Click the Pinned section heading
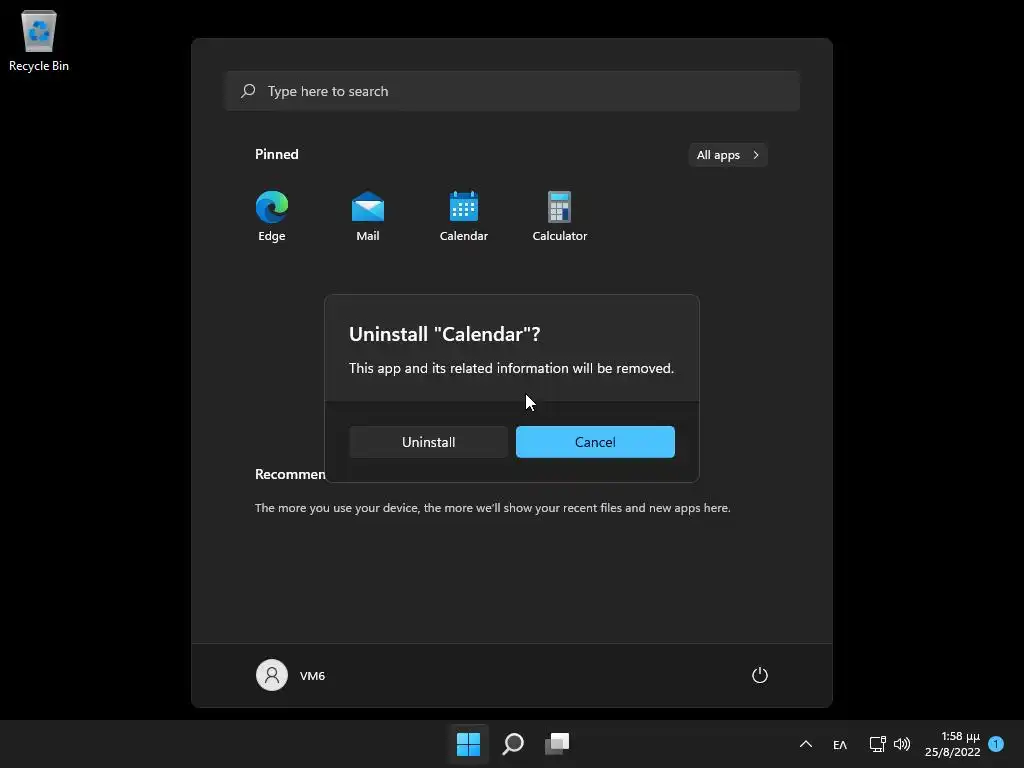 pos(277,154)
